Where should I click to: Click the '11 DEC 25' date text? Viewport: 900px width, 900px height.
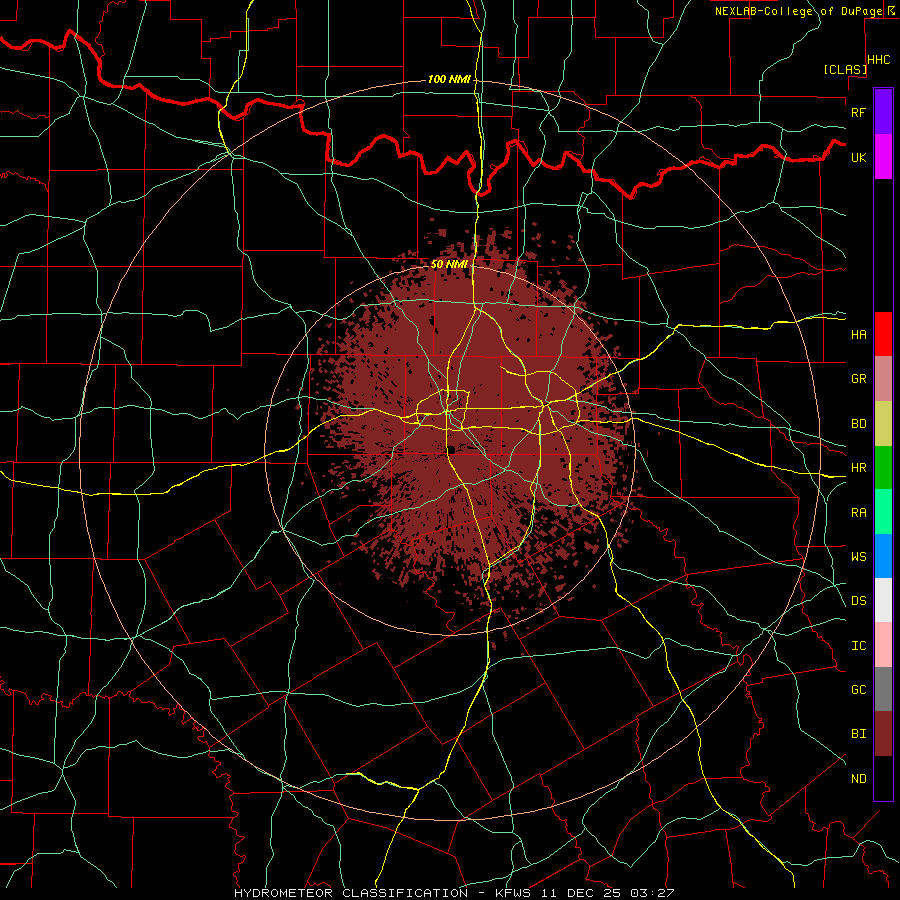point(580,893)
